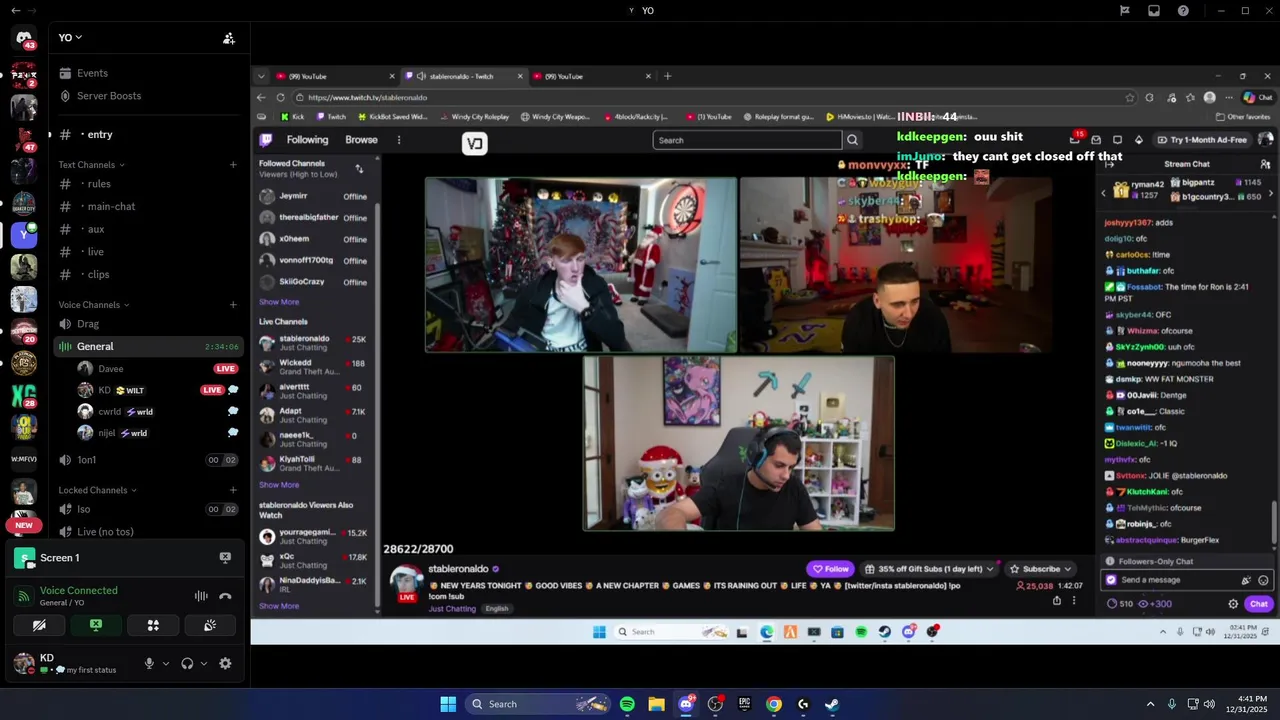Open the aux text channel
The width and height of the screenshot is (1280, 720).
tap(148, 229)
